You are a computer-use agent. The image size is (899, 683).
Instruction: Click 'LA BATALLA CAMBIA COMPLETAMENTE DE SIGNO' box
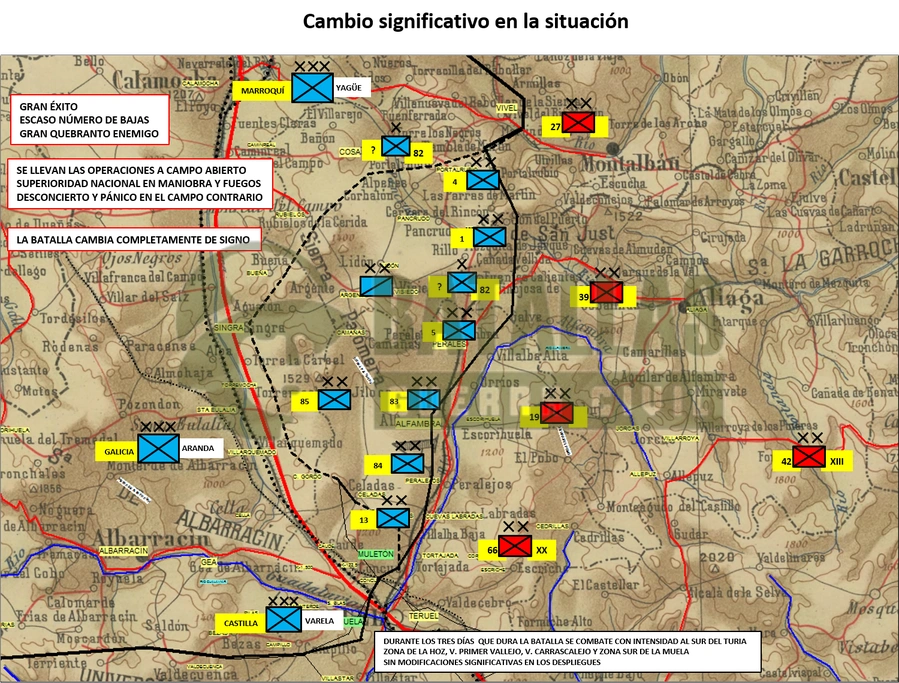pos(134,240)
